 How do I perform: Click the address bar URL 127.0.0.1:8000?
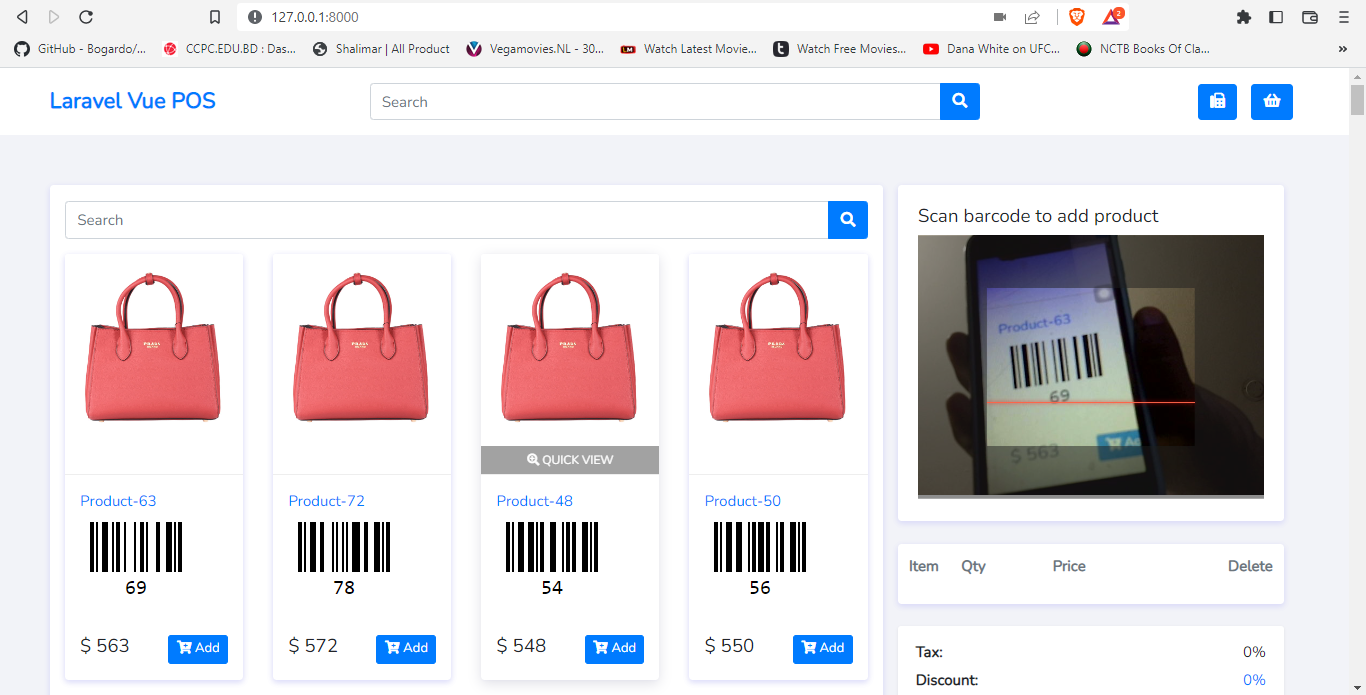[315, 17]
